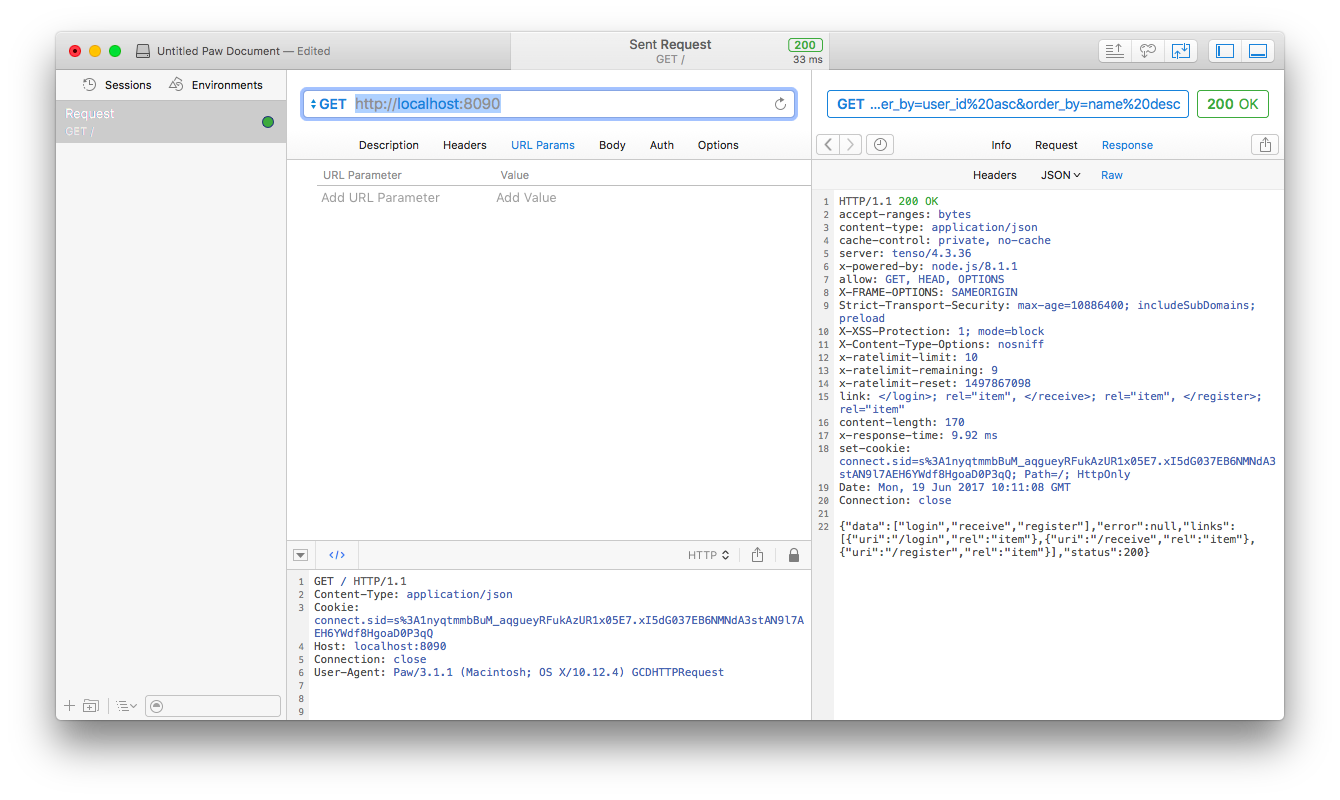
Task: Open the Request tab in response pane
Action: (x=1056, y=145)
